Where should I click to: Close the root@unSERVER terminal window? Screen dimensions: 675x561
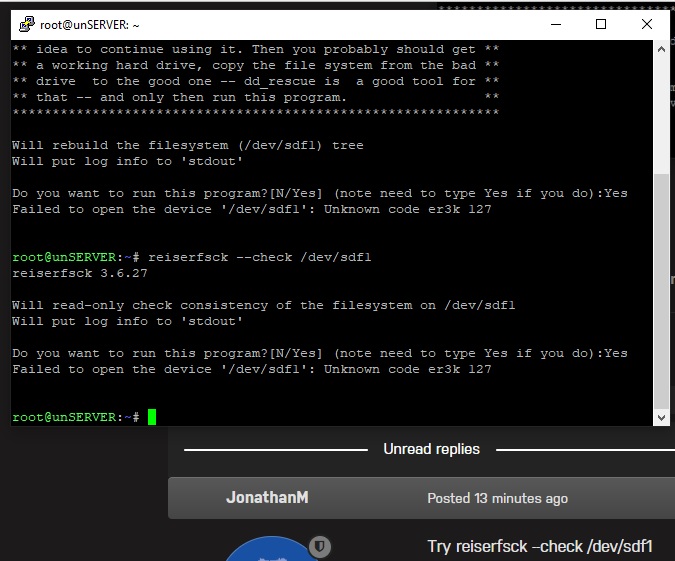click(647, 25)
